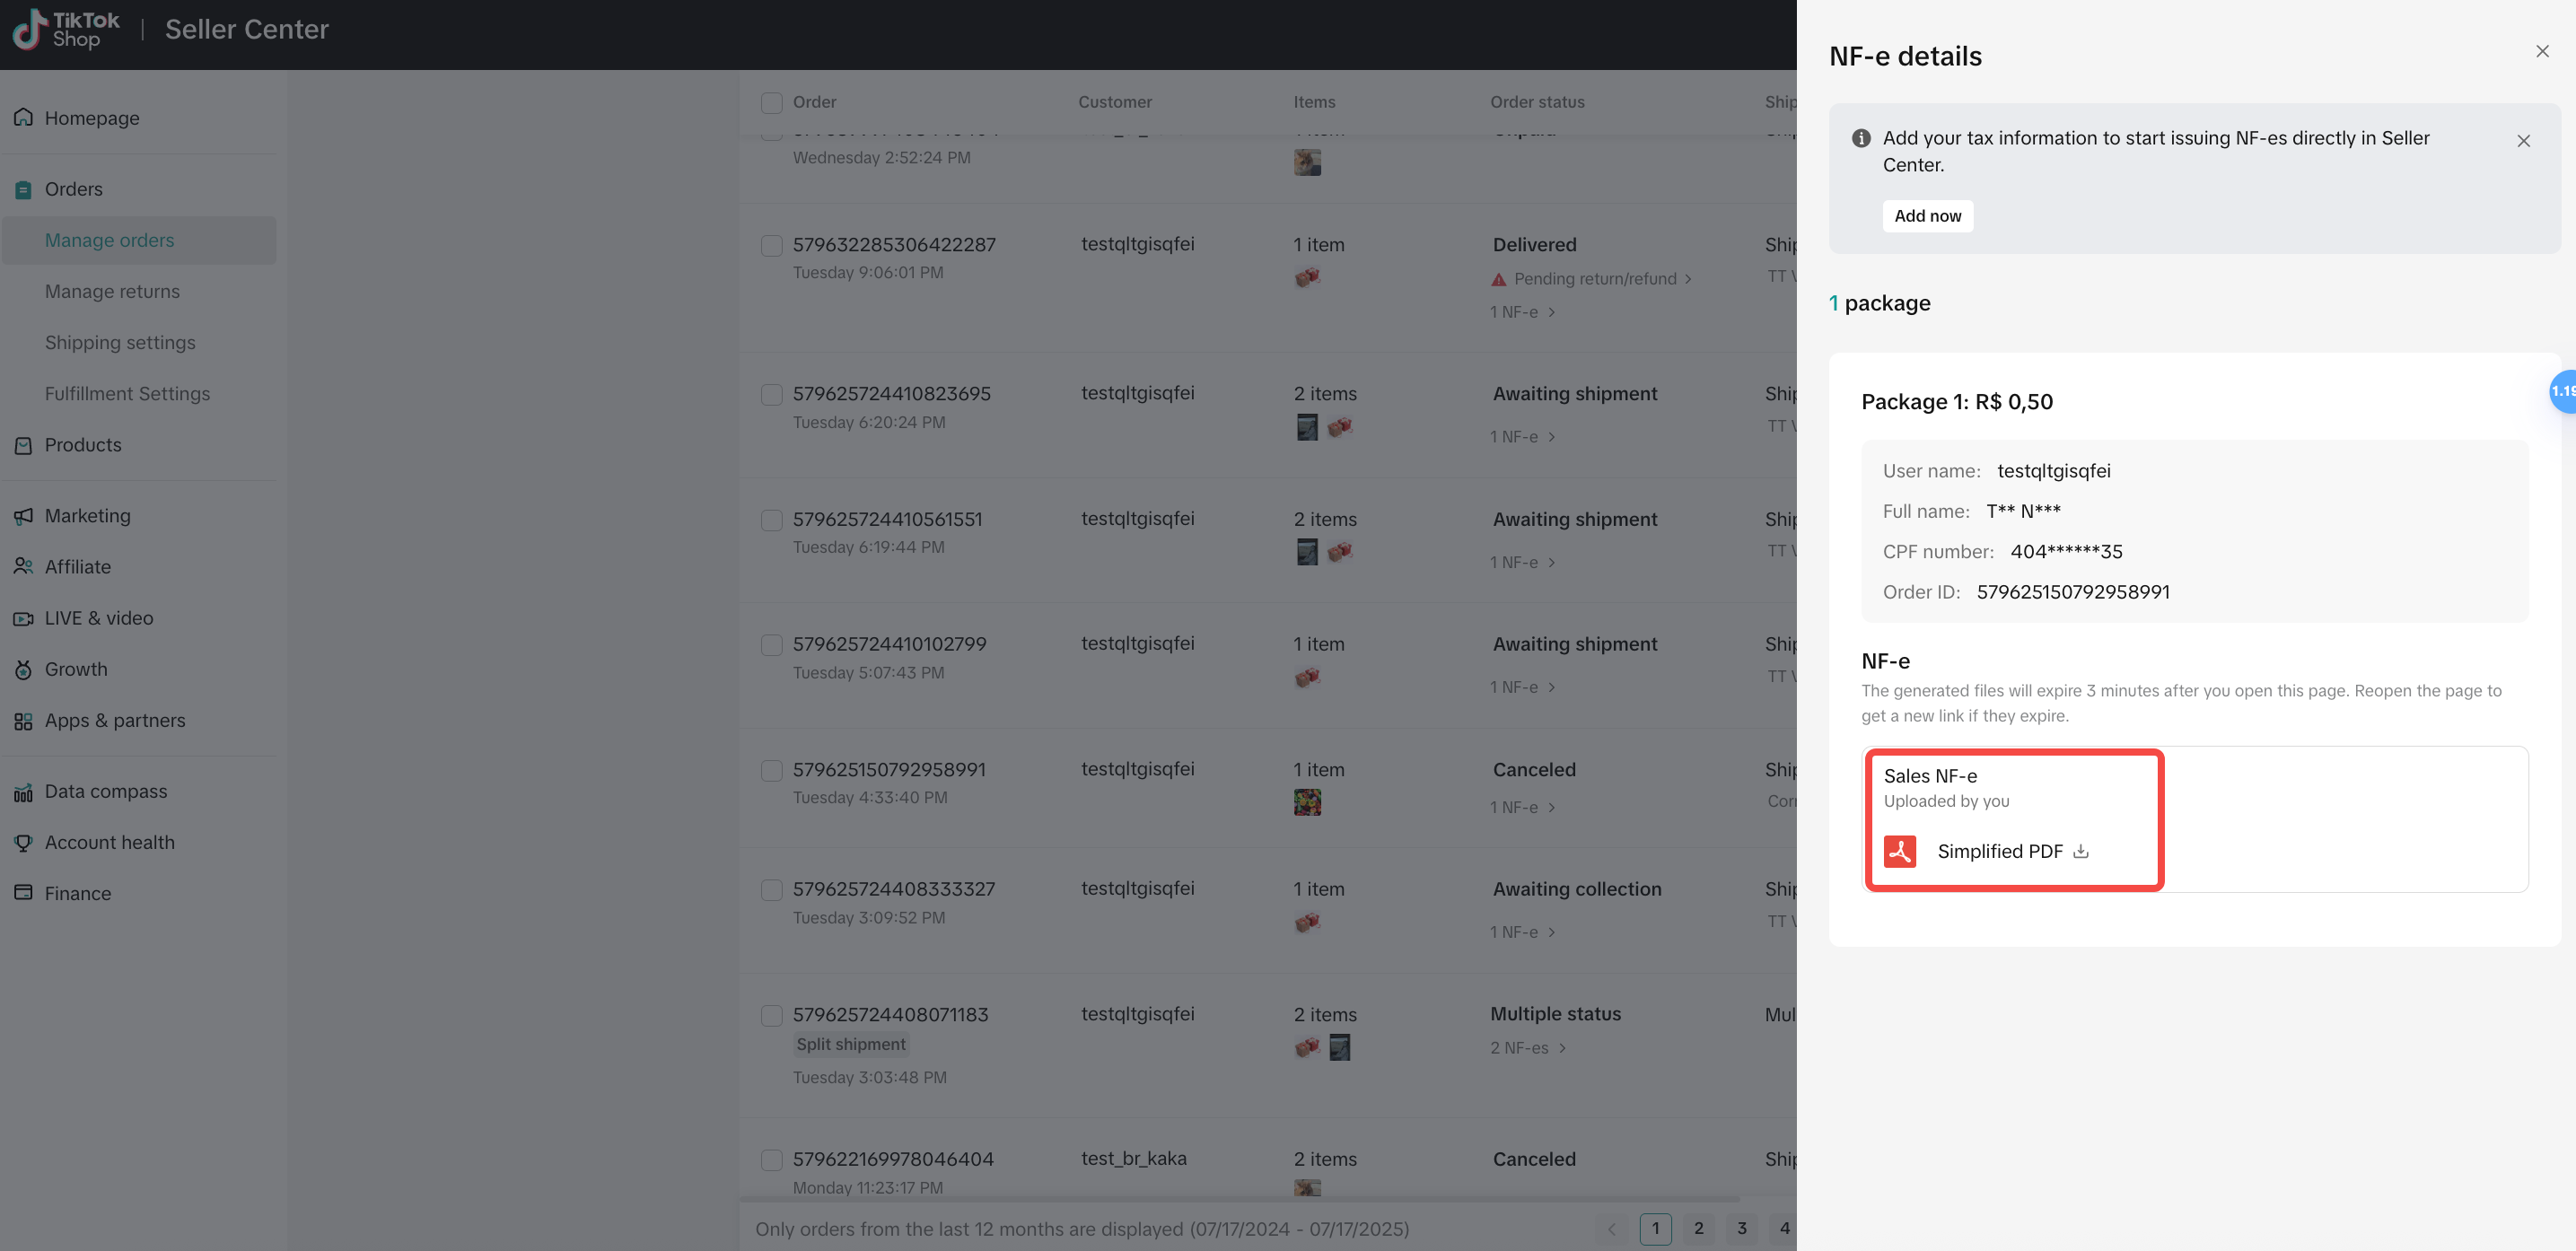
Task: Go to orders page 2
Action: tap(1698, 1229)
